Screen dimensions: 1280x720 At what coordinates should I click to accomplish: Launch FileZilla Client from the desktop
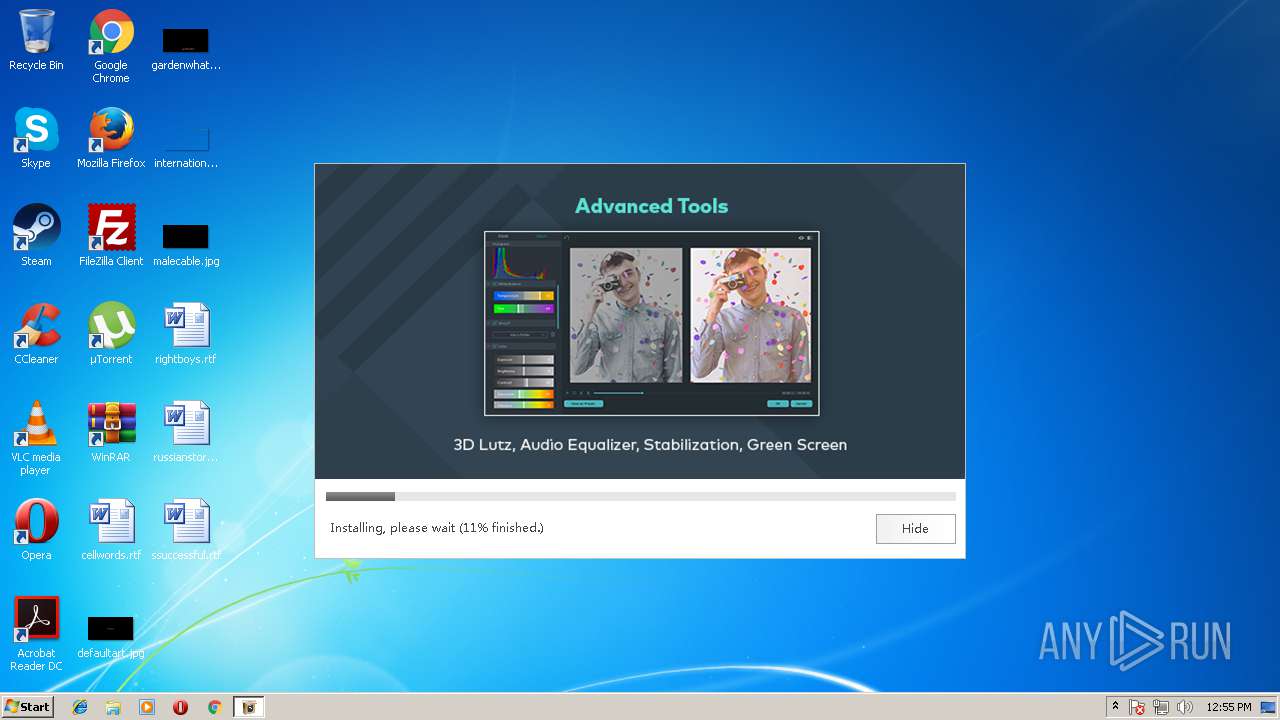[x=111, y=236]
